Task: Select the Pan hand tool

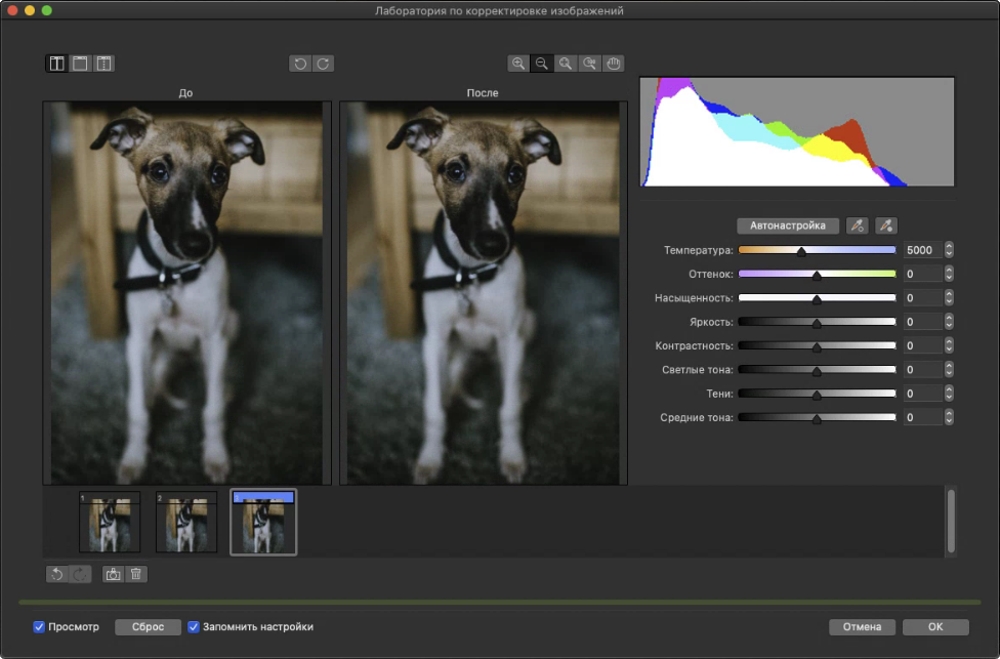Action: tap(614, 64)
